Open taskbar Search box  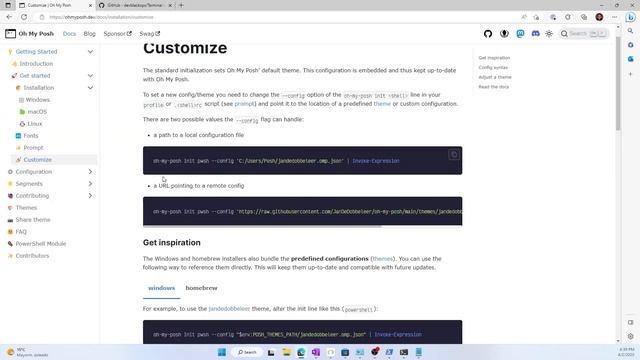point(247,352)
